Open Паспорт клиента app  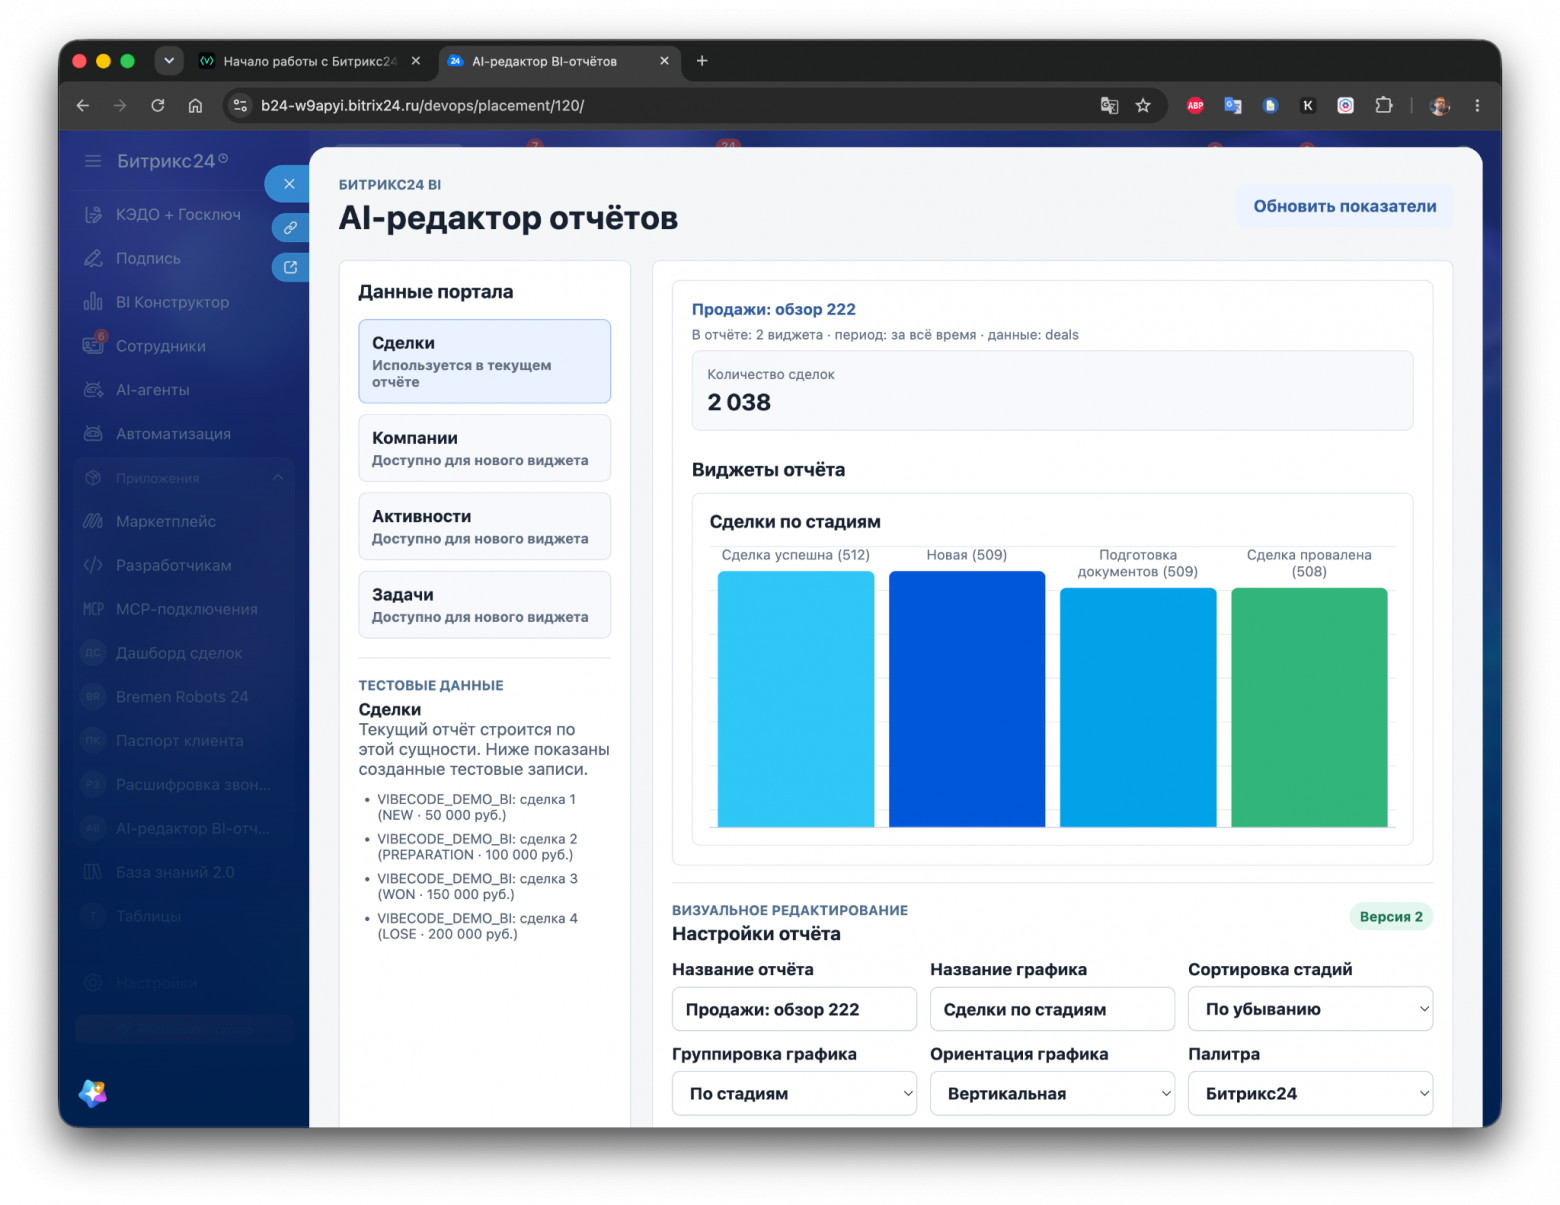(179, 741)
